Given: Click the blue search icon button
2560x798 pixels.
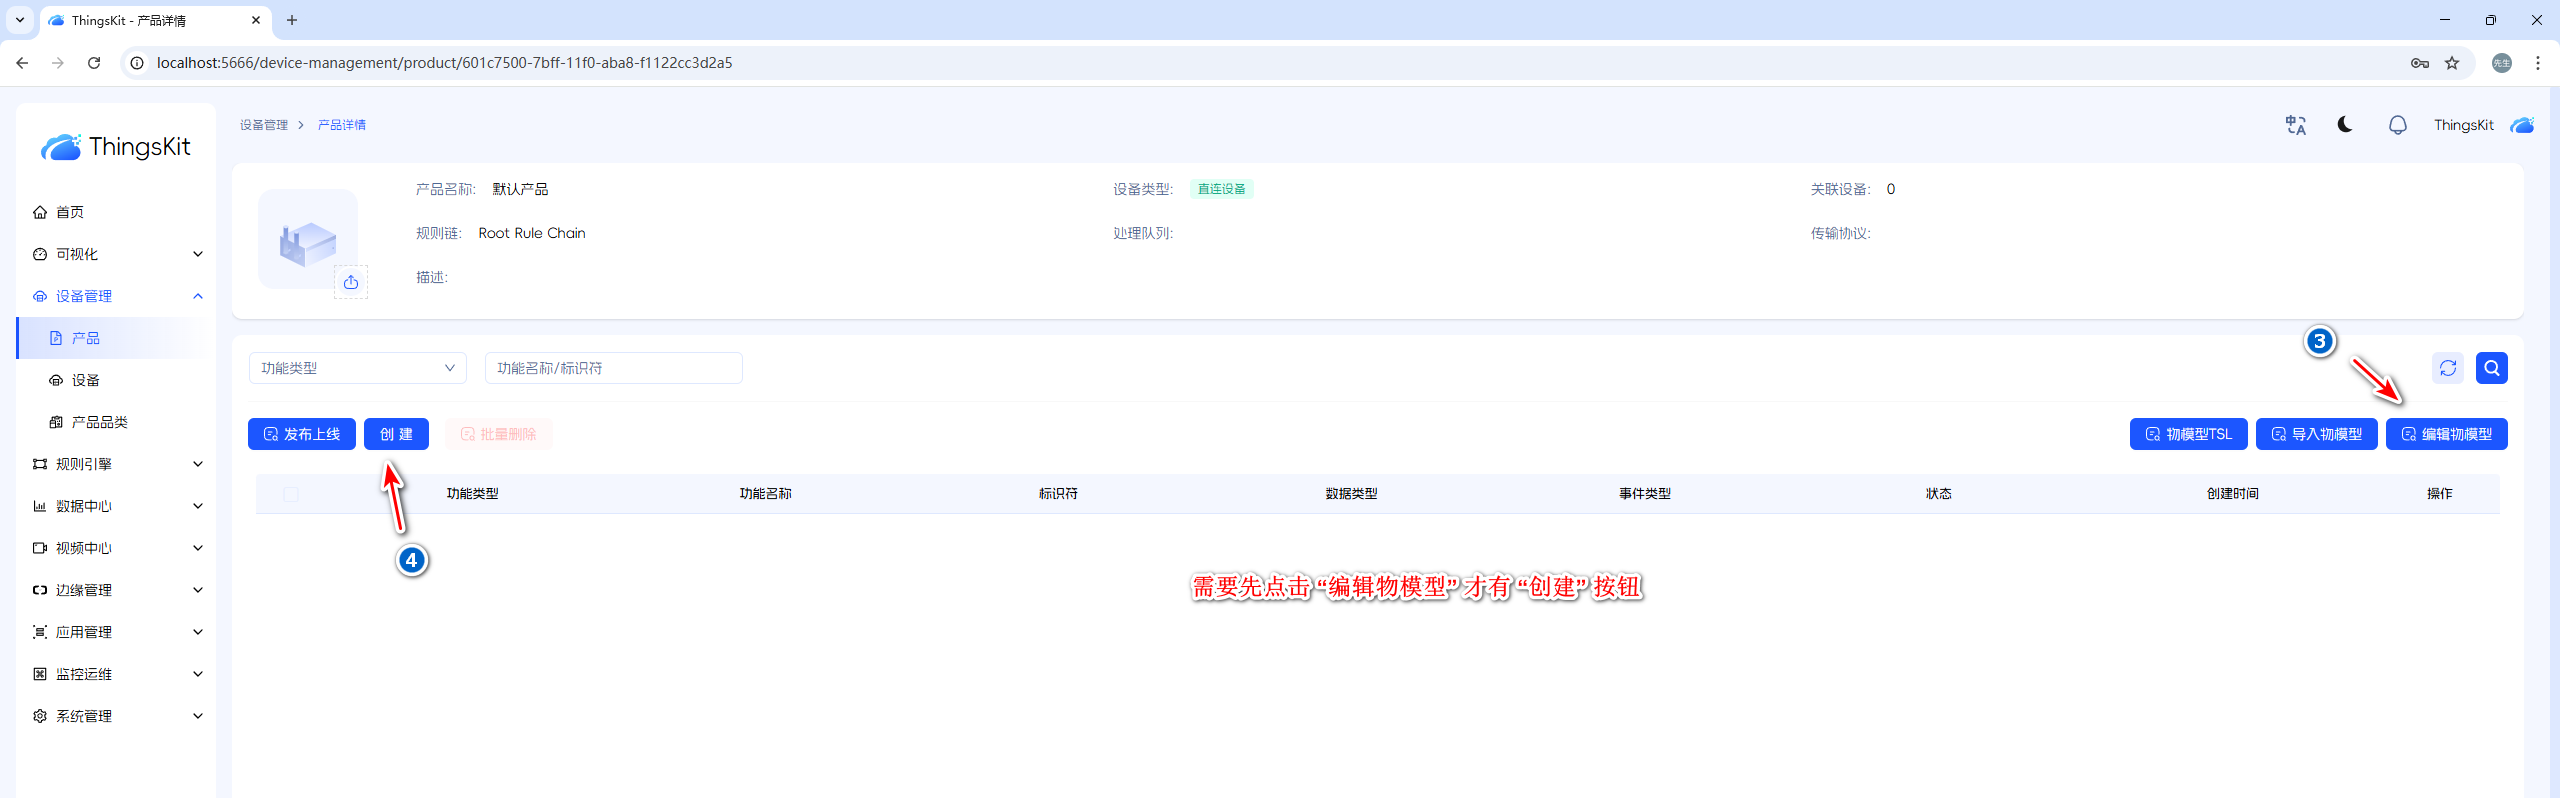Looking at the screenshot, I should (x=2491, y=368).
